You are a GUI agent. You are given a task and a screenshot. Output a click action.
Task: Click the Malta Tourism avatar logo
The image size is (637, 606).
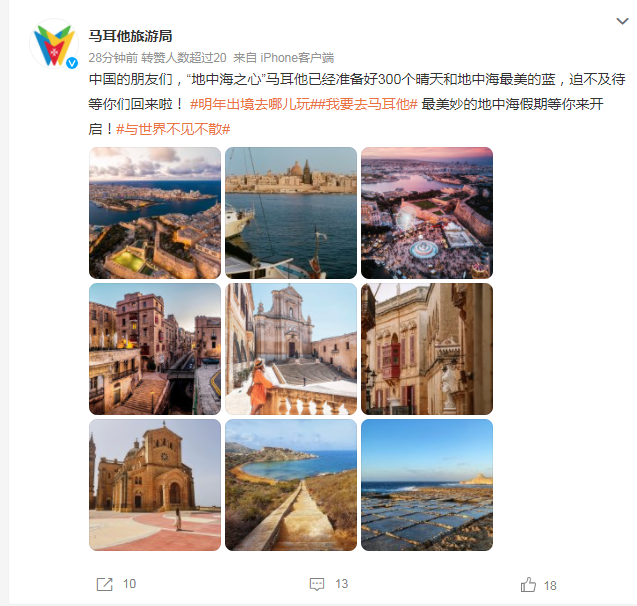(x=54, y=43)
